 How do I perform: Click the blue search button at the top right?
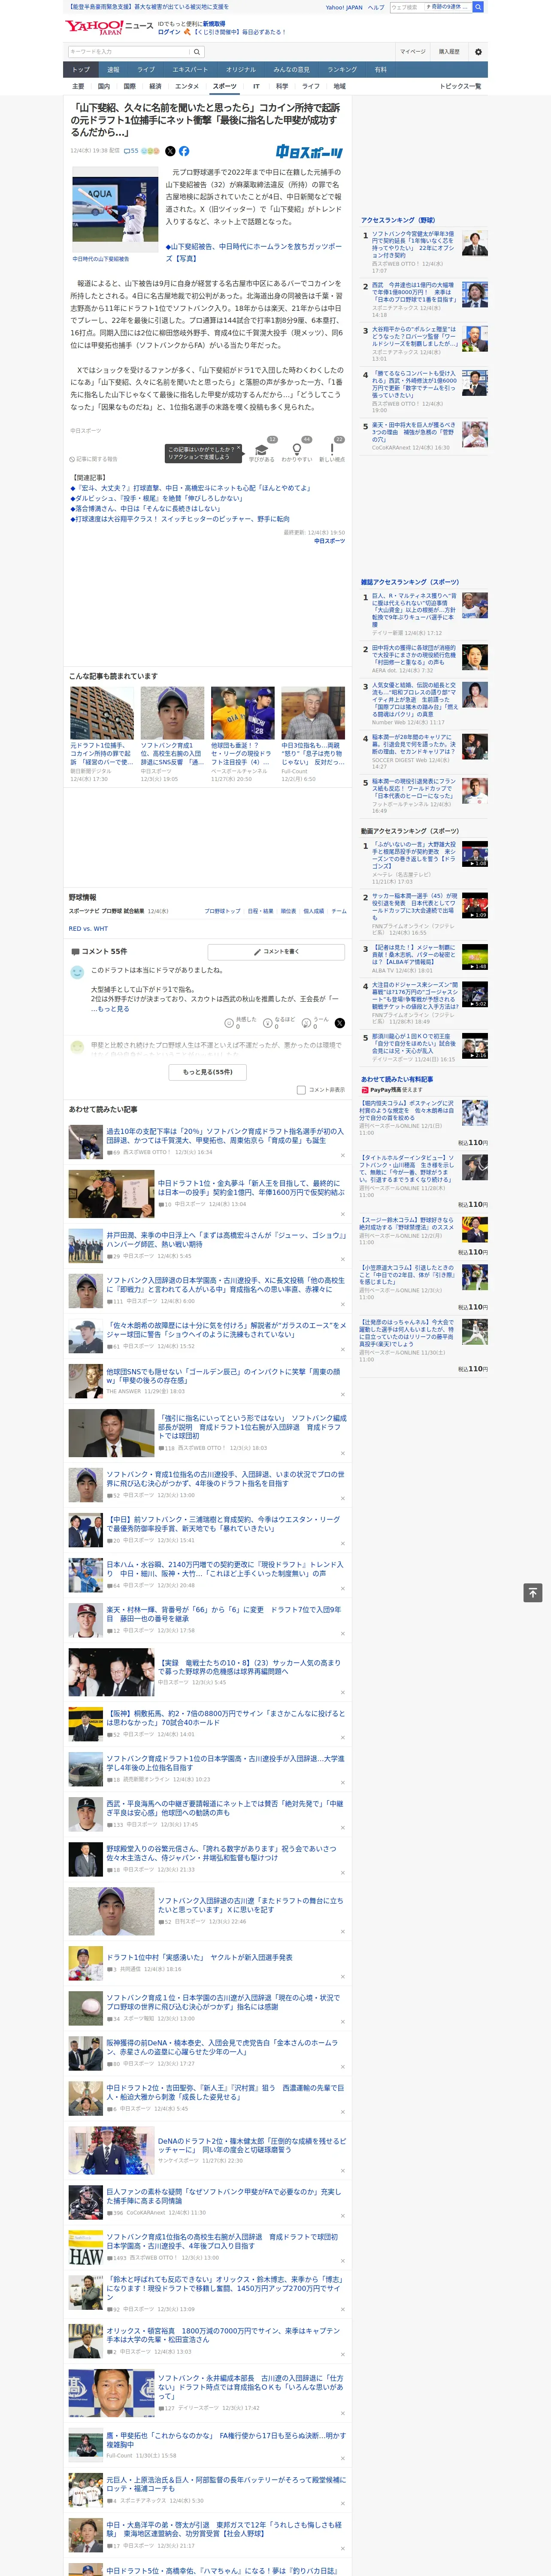pyautogui.click(x=478, y=7)
